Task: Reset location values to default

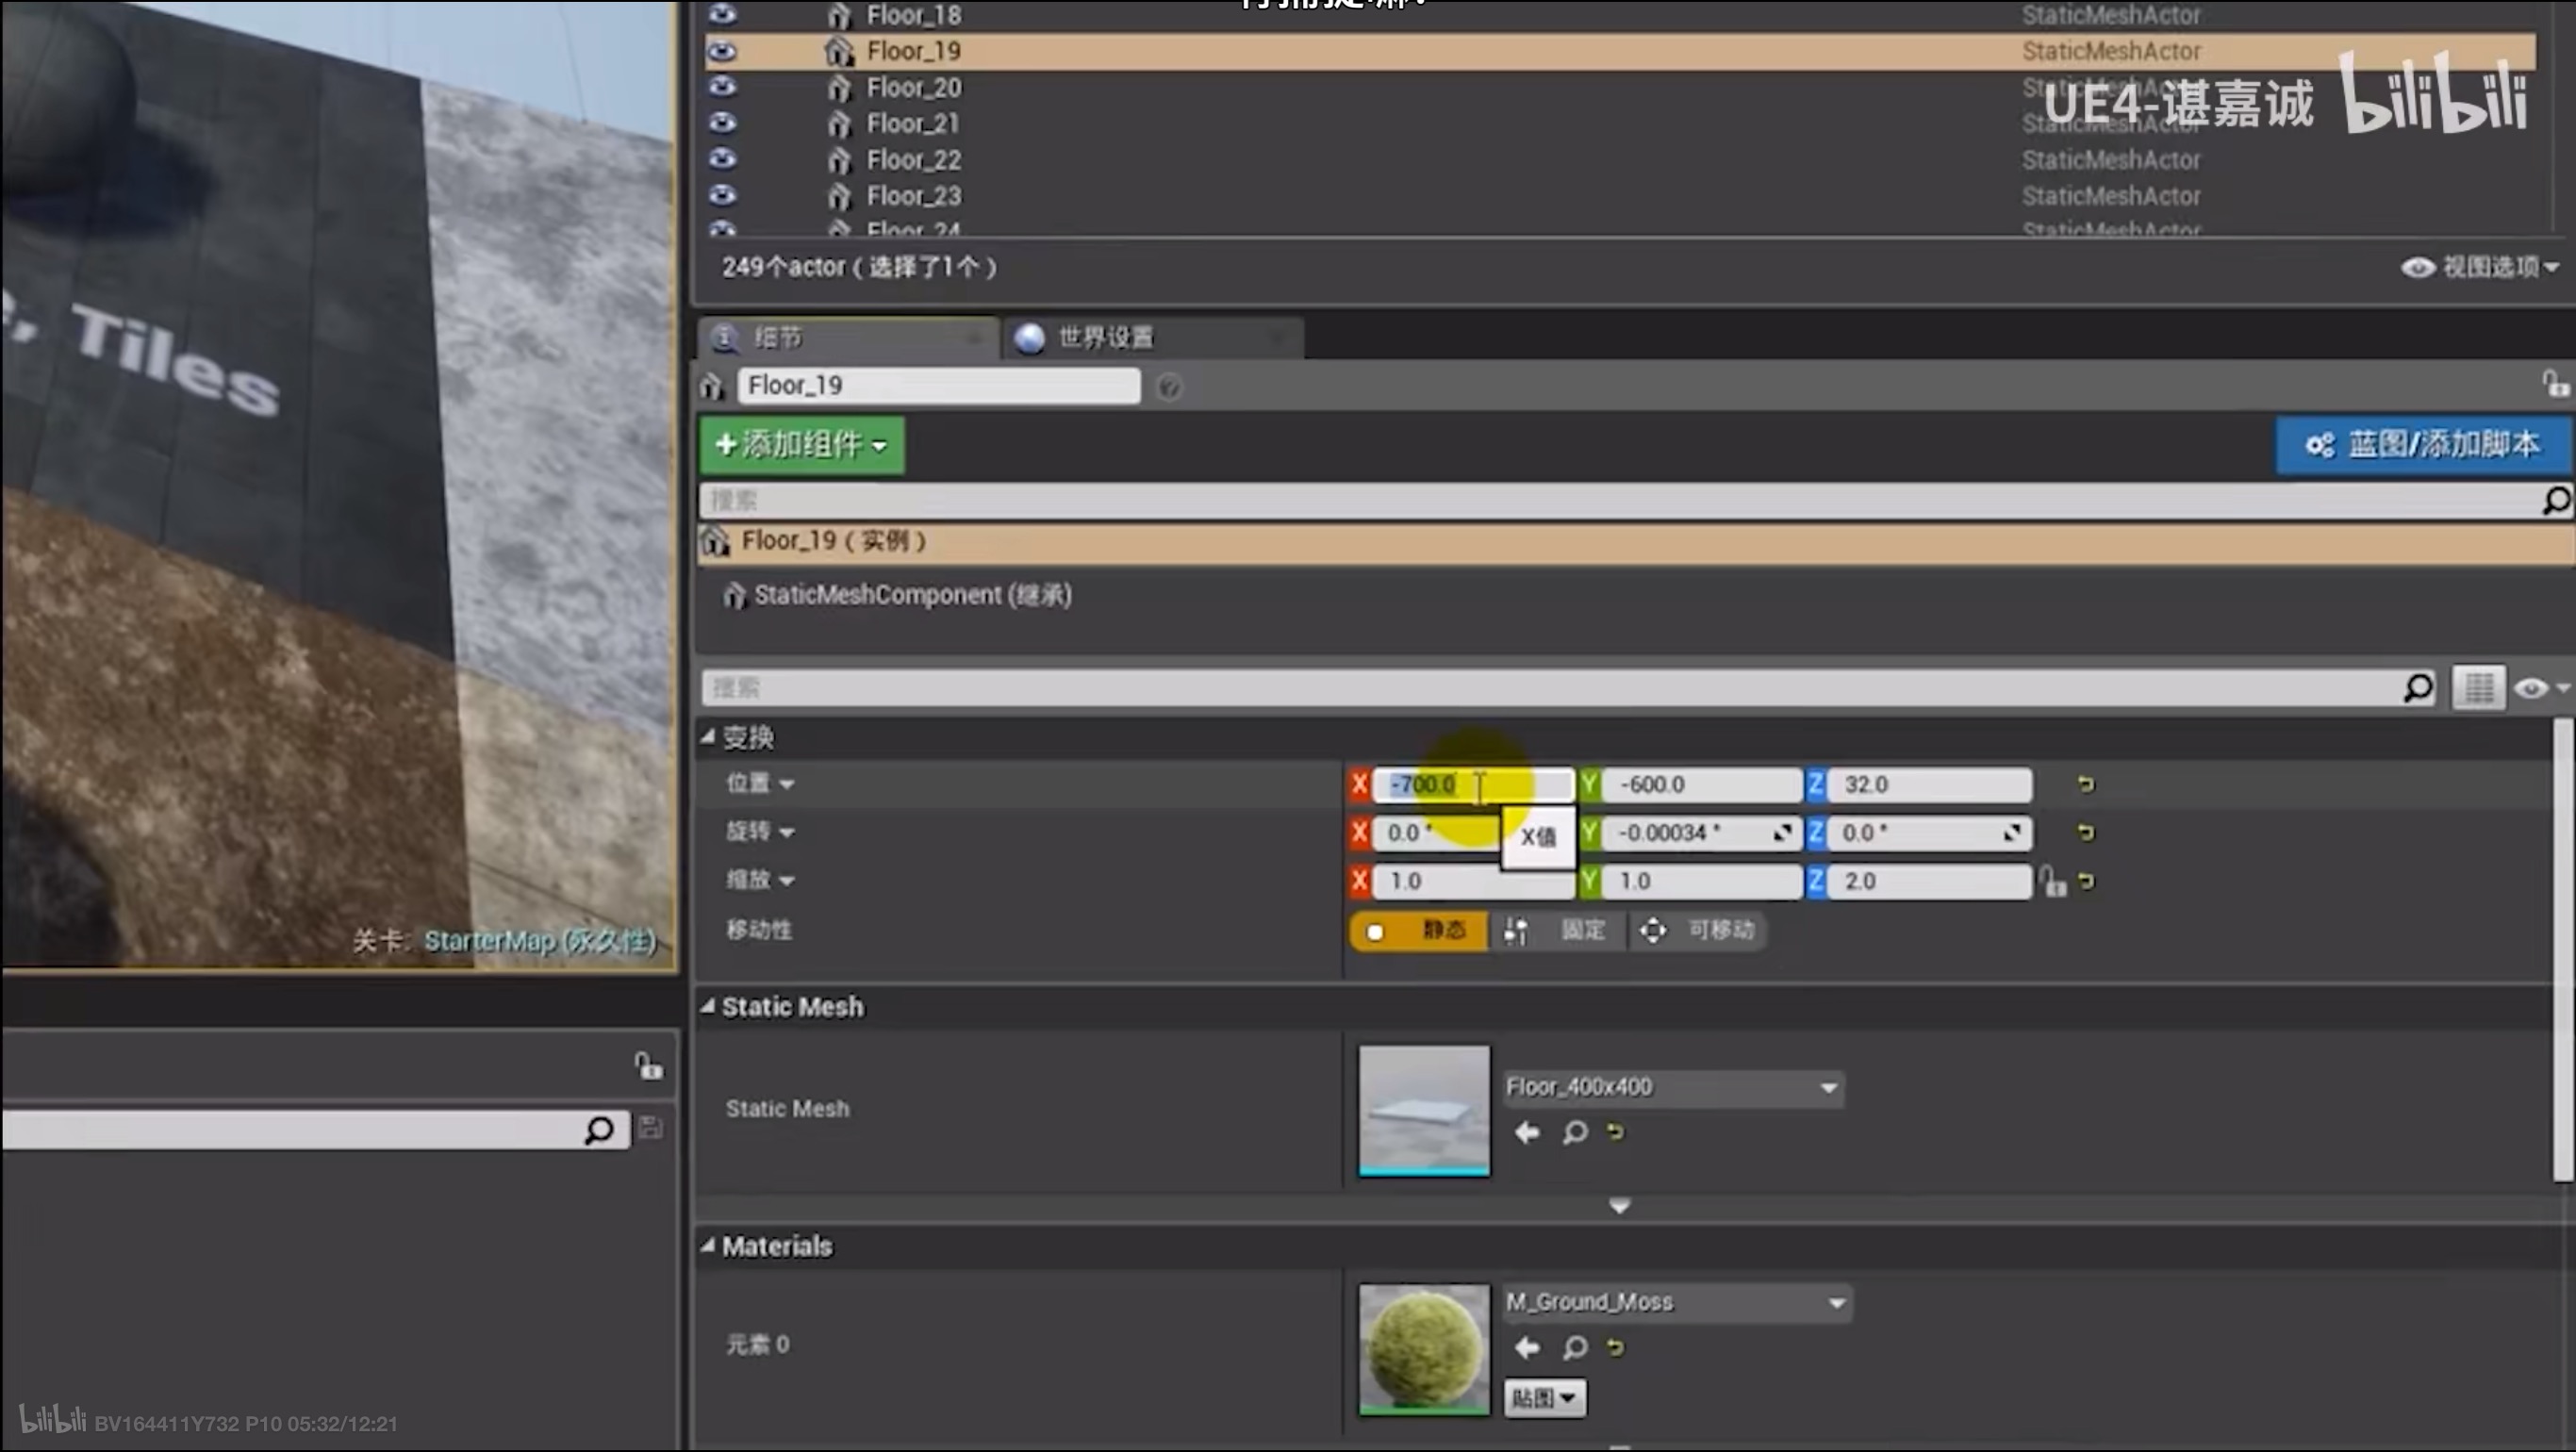Action: pyautogui.click(x=2085, y=784)
